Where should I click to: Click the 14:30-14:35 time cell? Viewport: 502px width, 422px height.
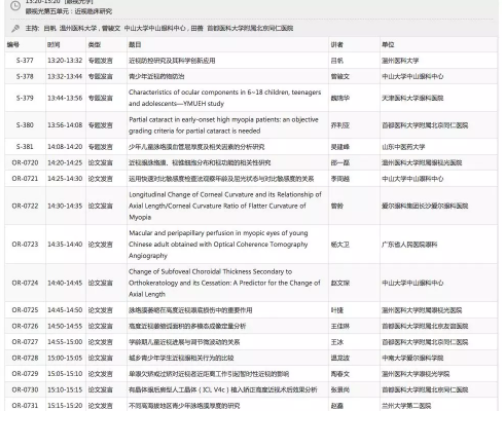(x=65, y=206)
